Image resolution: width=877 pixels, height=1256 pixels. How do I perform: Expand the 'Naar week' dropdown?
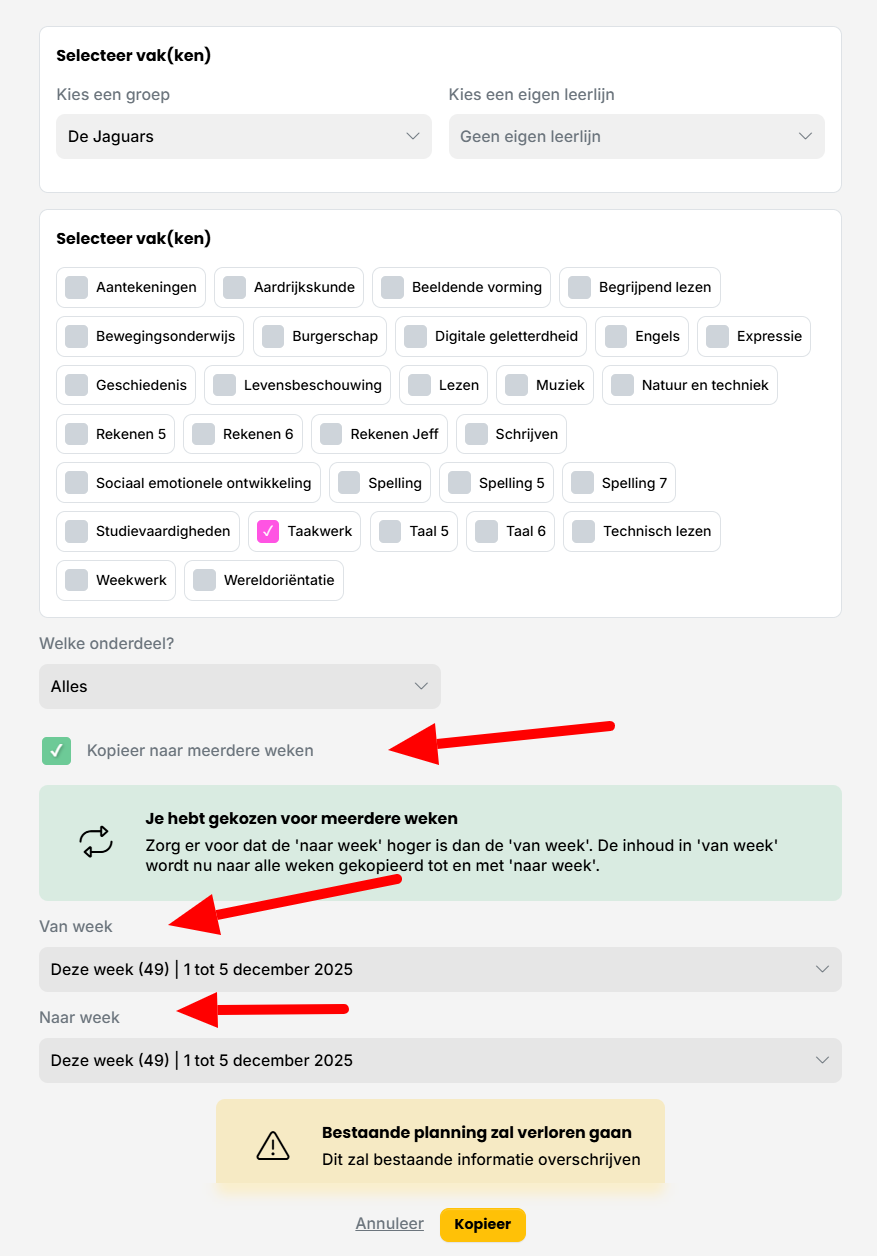point(440,1060)
